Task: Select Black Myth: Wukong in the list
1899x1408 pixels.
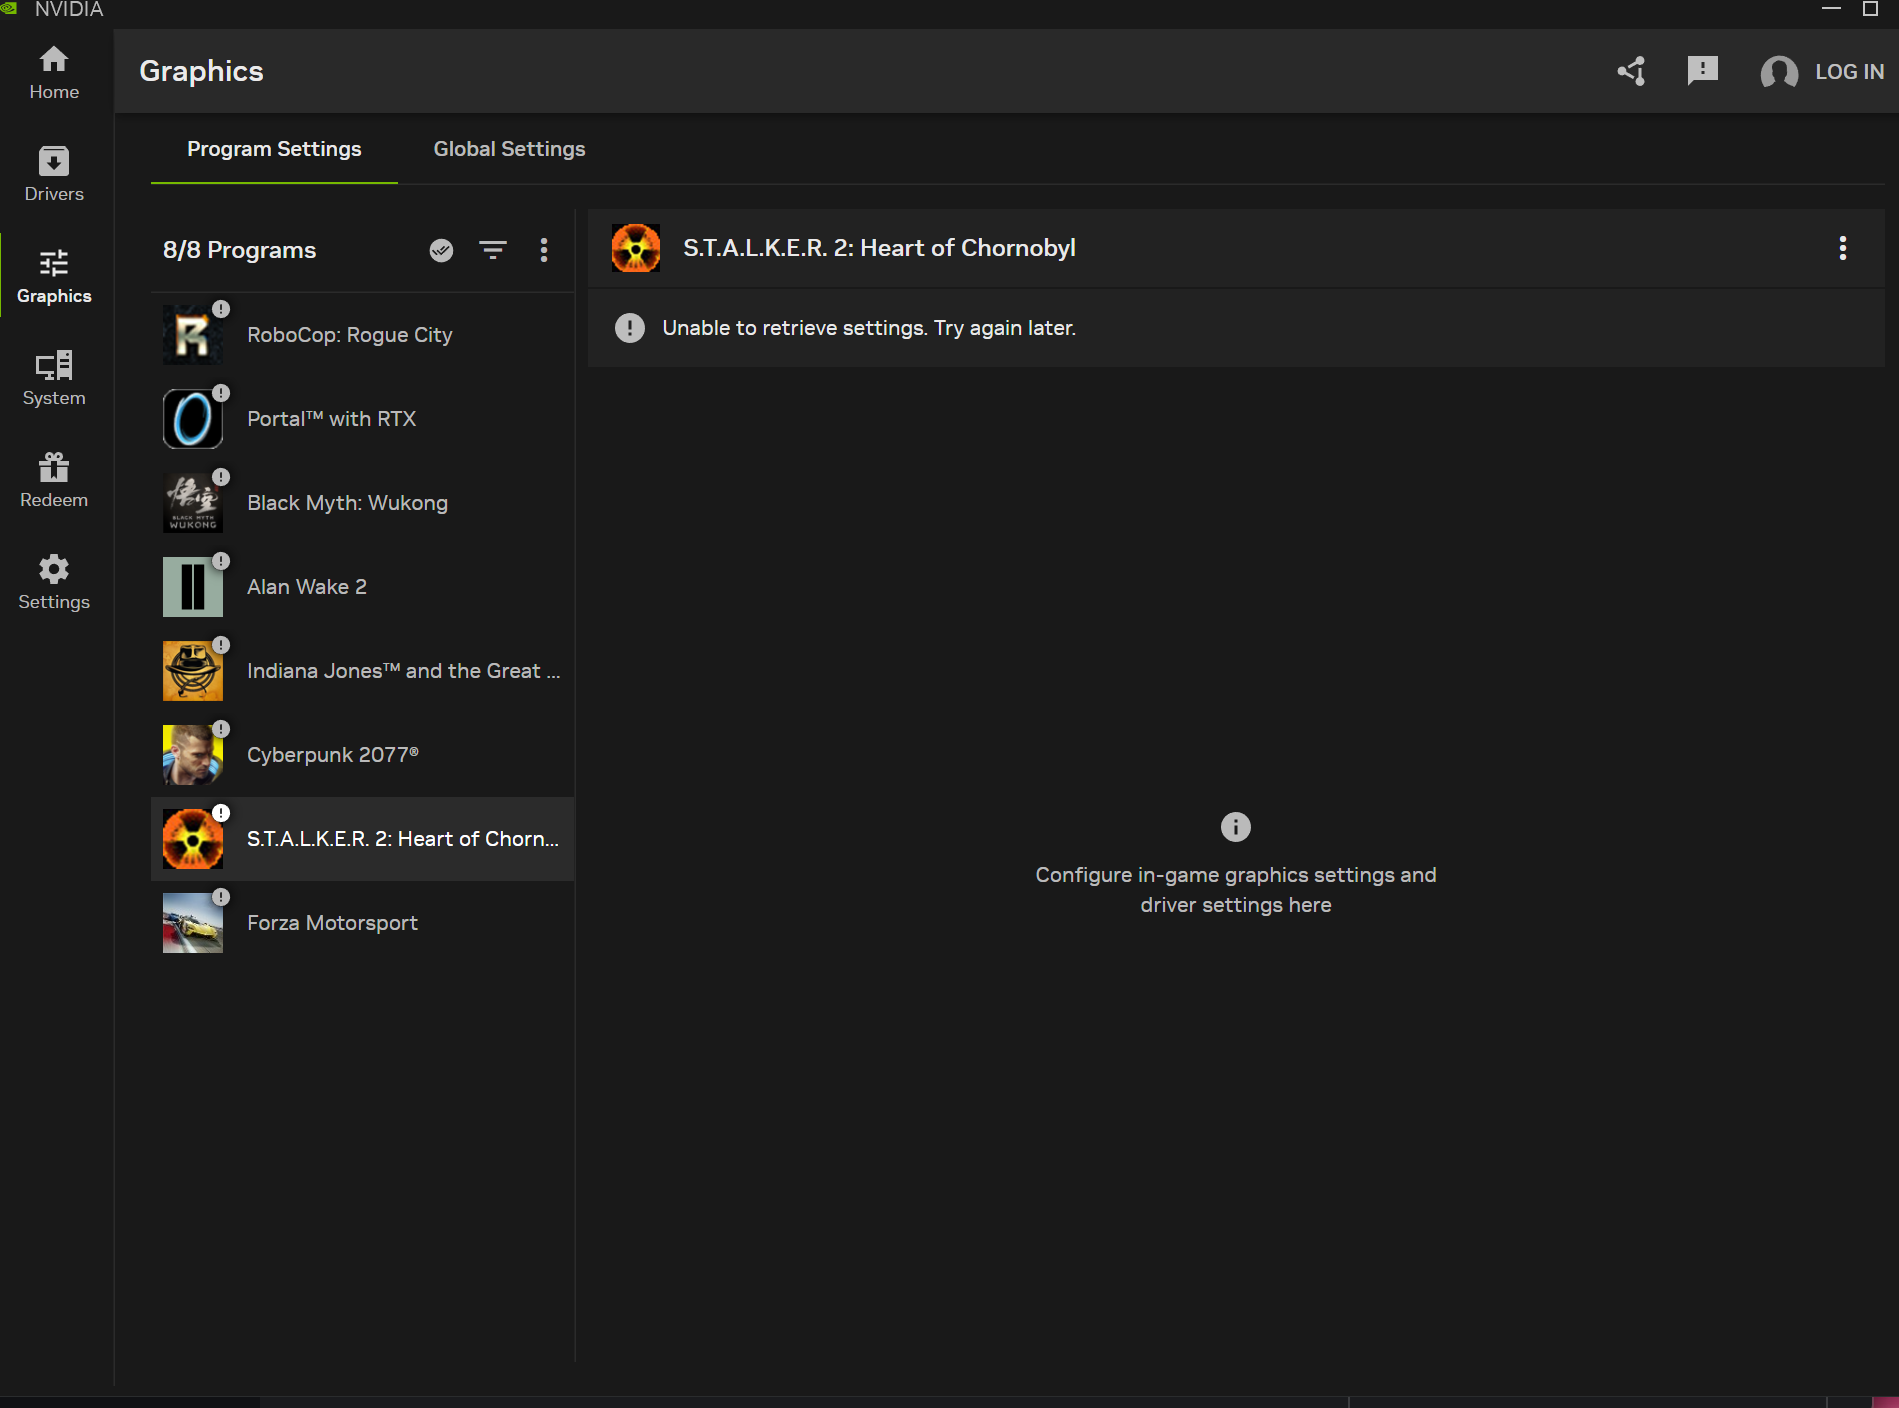Action: (x=362, y=503)
